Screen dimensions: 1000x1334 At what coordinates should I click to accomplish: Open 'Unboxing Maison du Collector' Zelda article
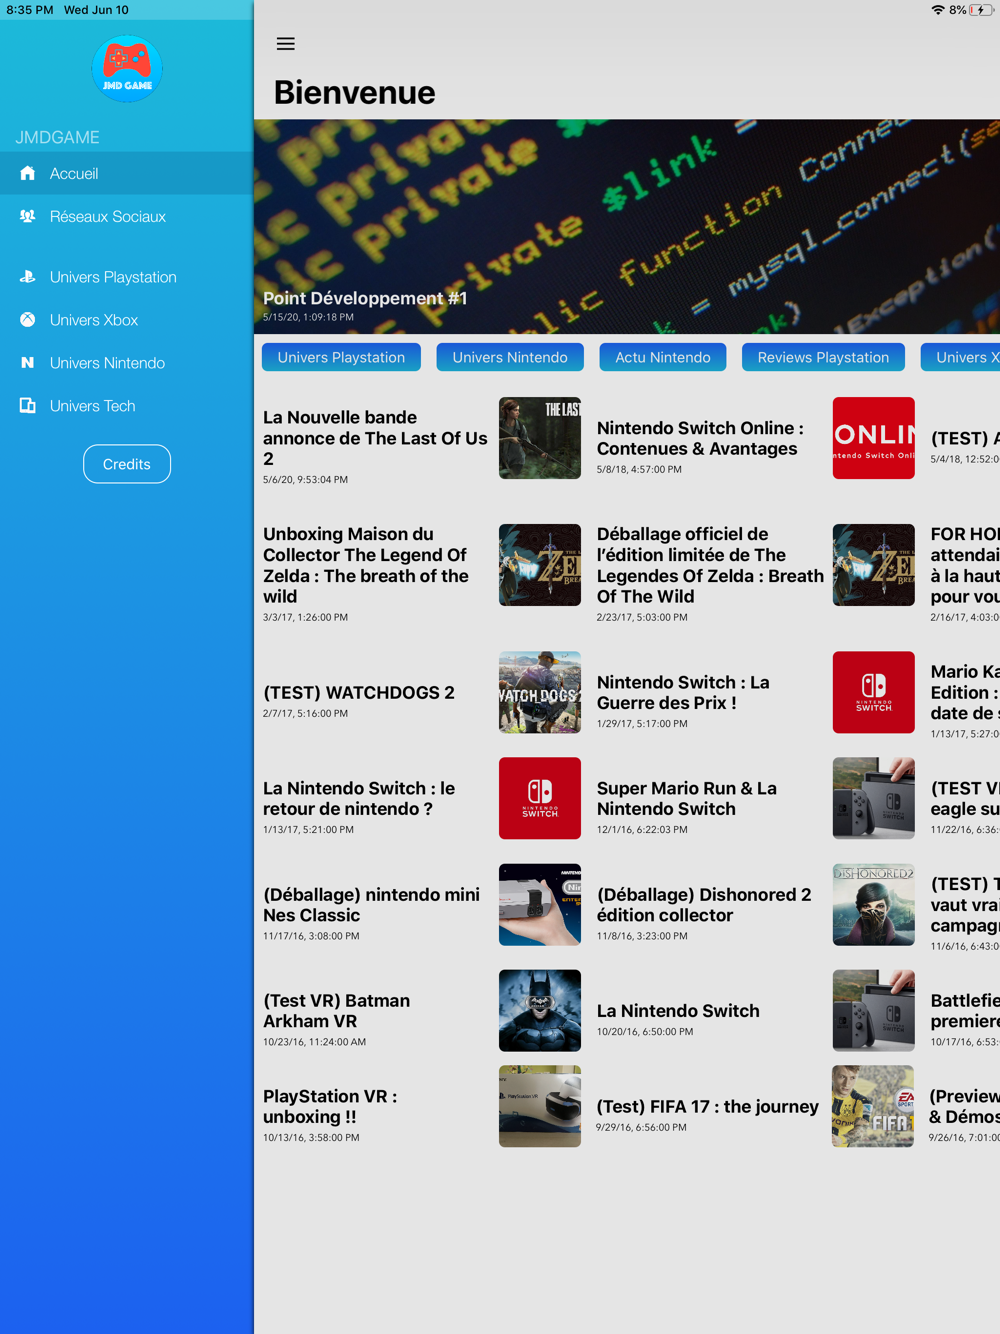366,565
